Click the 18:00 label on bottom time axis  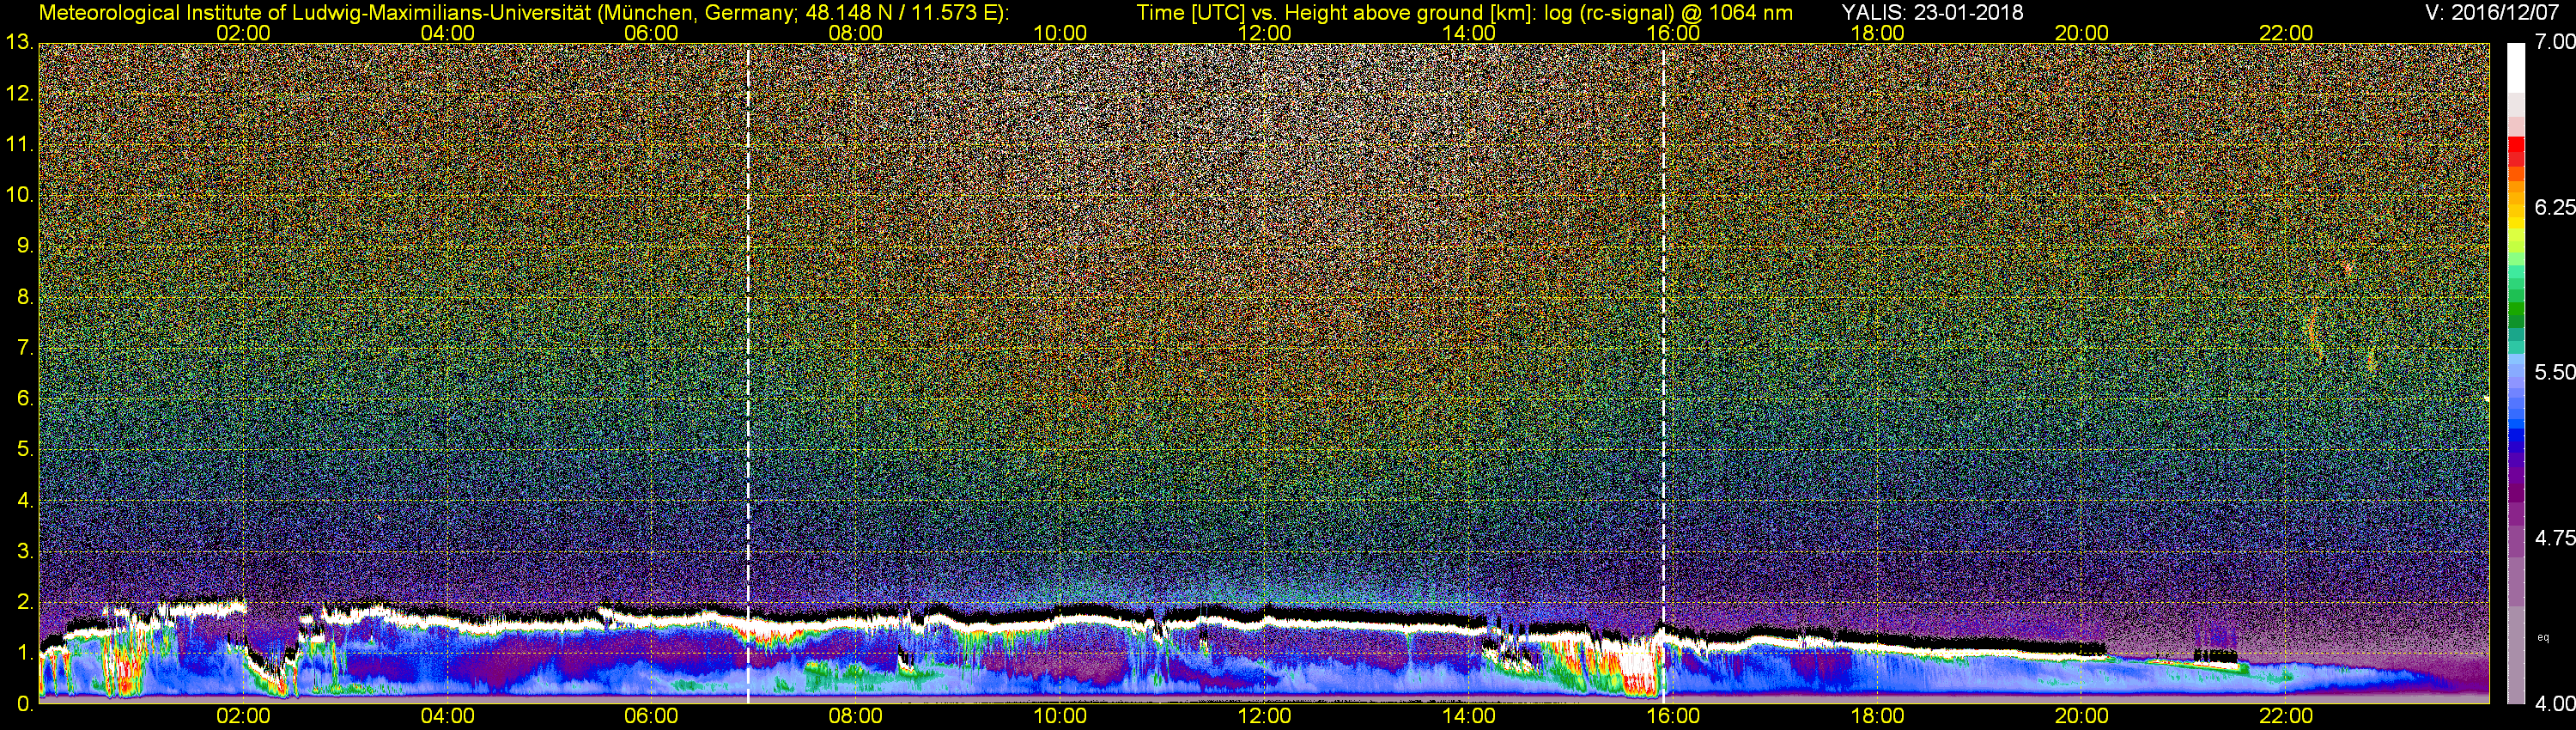point(1877,717)
